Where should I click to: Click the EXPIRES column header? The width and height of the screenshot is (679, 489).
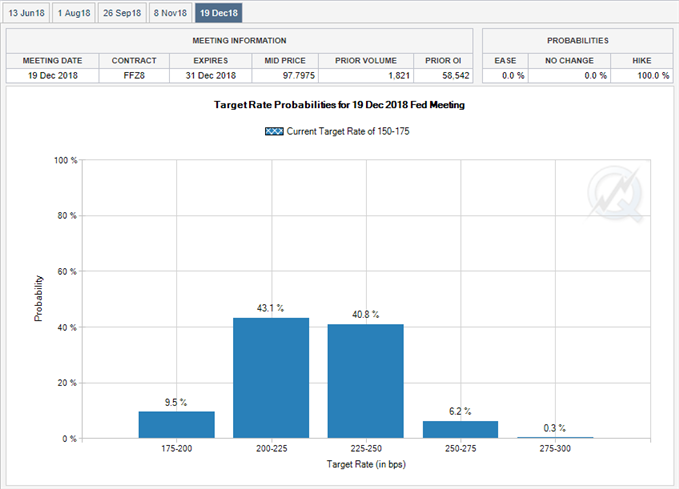tap(210, 61)
